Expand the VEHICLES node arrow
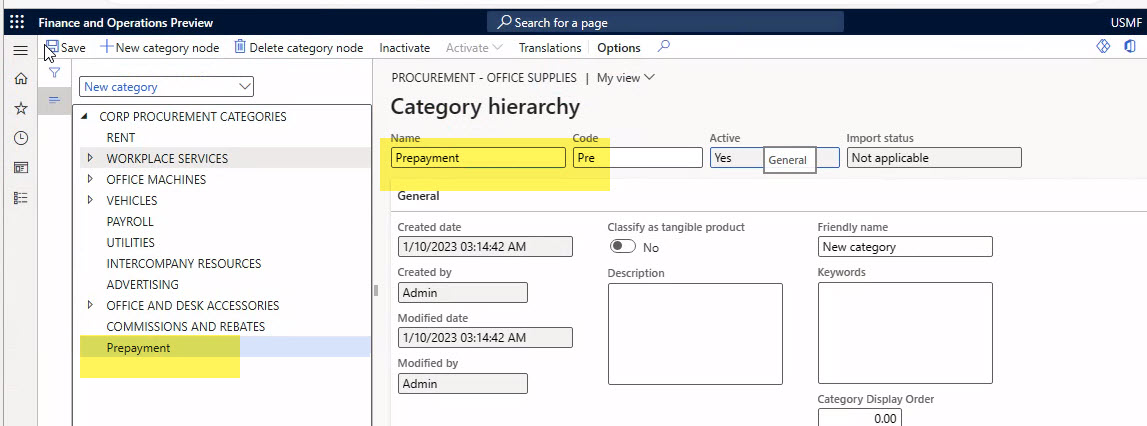Viewport: 1147px width, 426px height. point(90,200)
